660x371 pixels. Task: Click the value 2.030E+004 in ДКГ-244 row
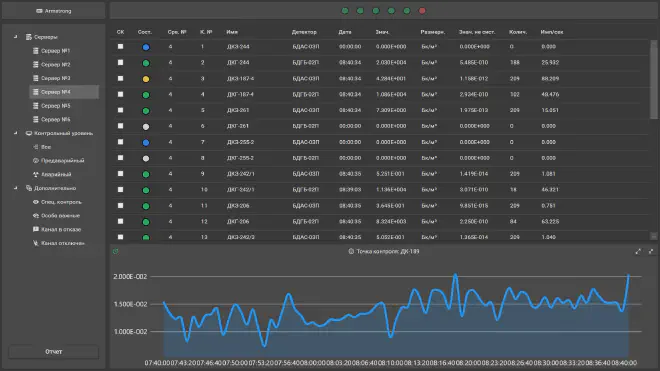[x=391, y=62]
